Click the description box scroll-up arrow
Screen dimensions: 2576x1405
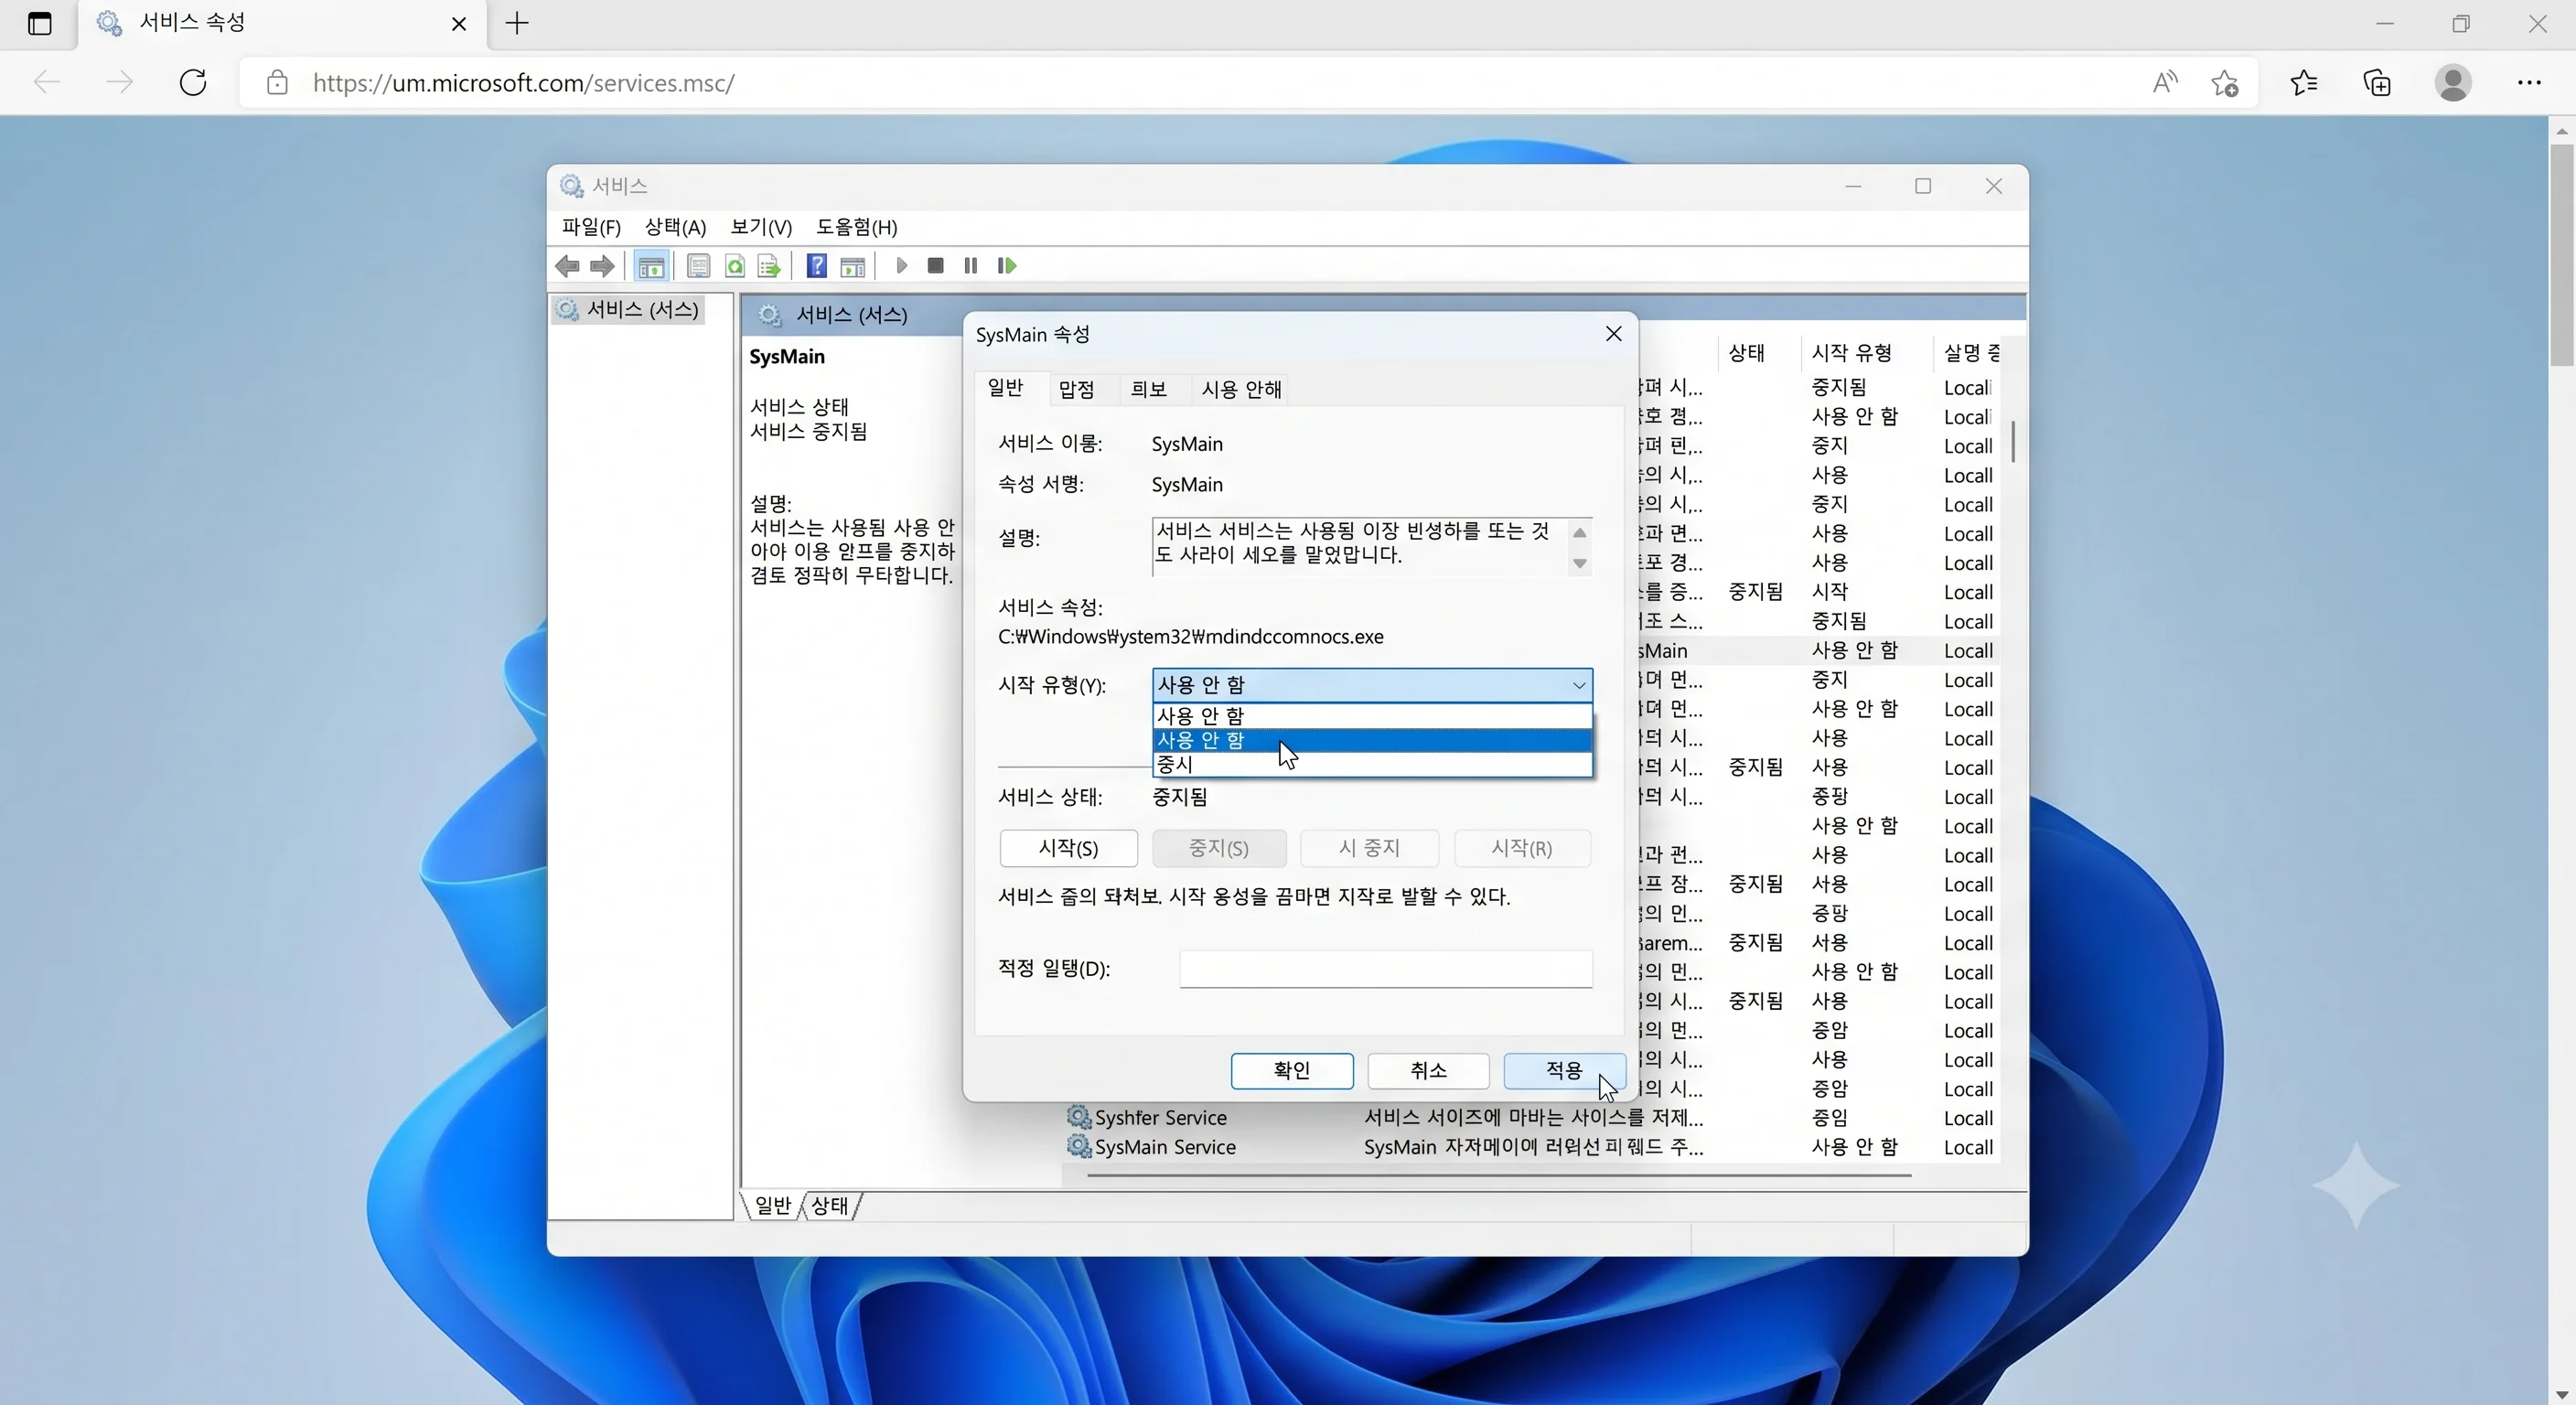[x=1579, y=533]
